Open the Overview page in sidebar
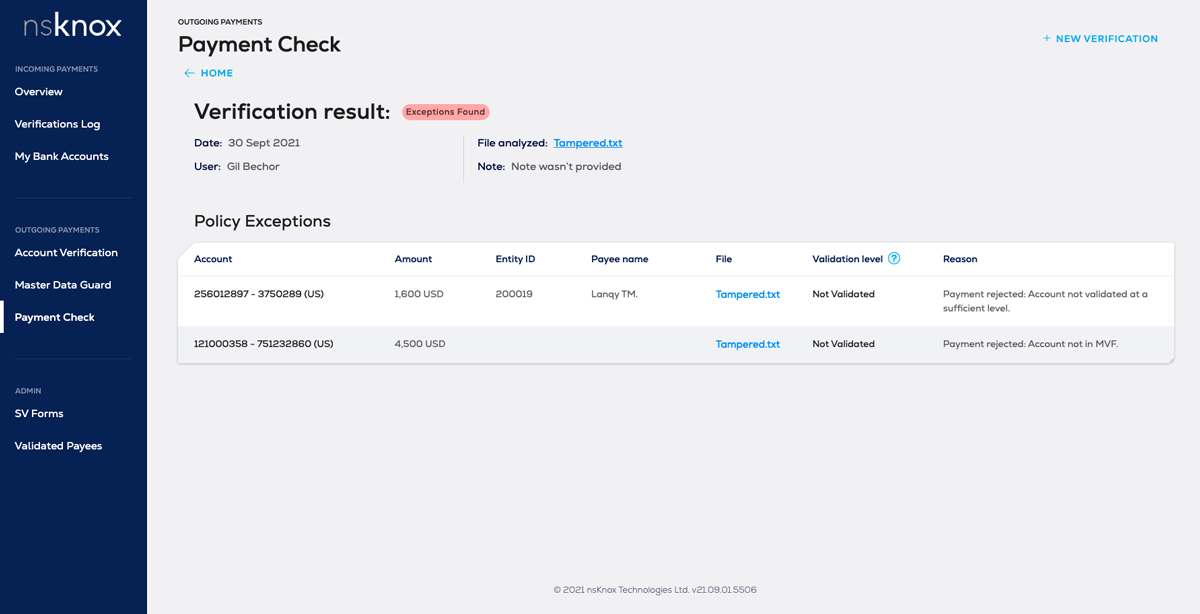 (39, 92)
